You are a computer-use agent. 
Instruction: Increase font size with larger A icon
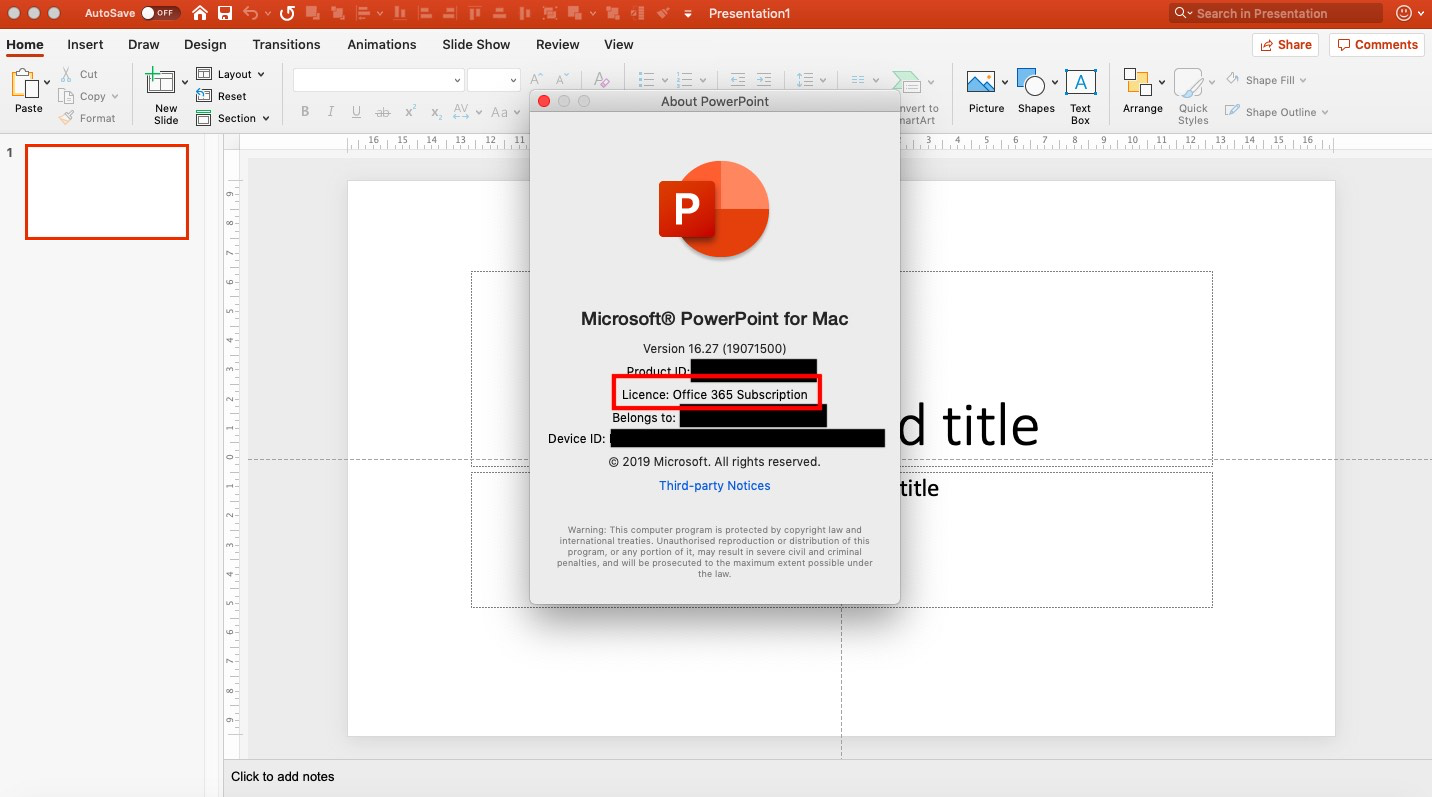click(537, 80)
